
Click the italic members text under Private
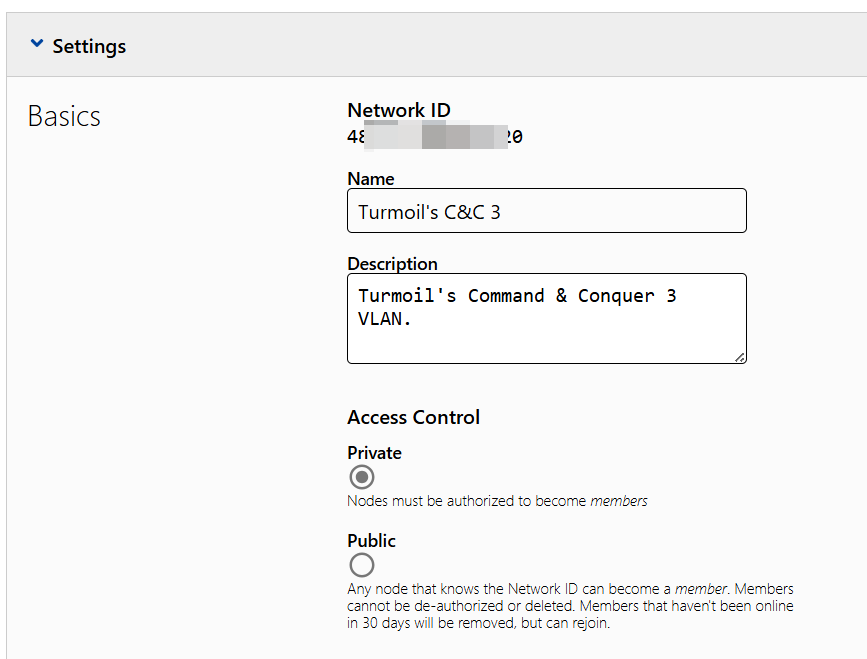point(619,500)
